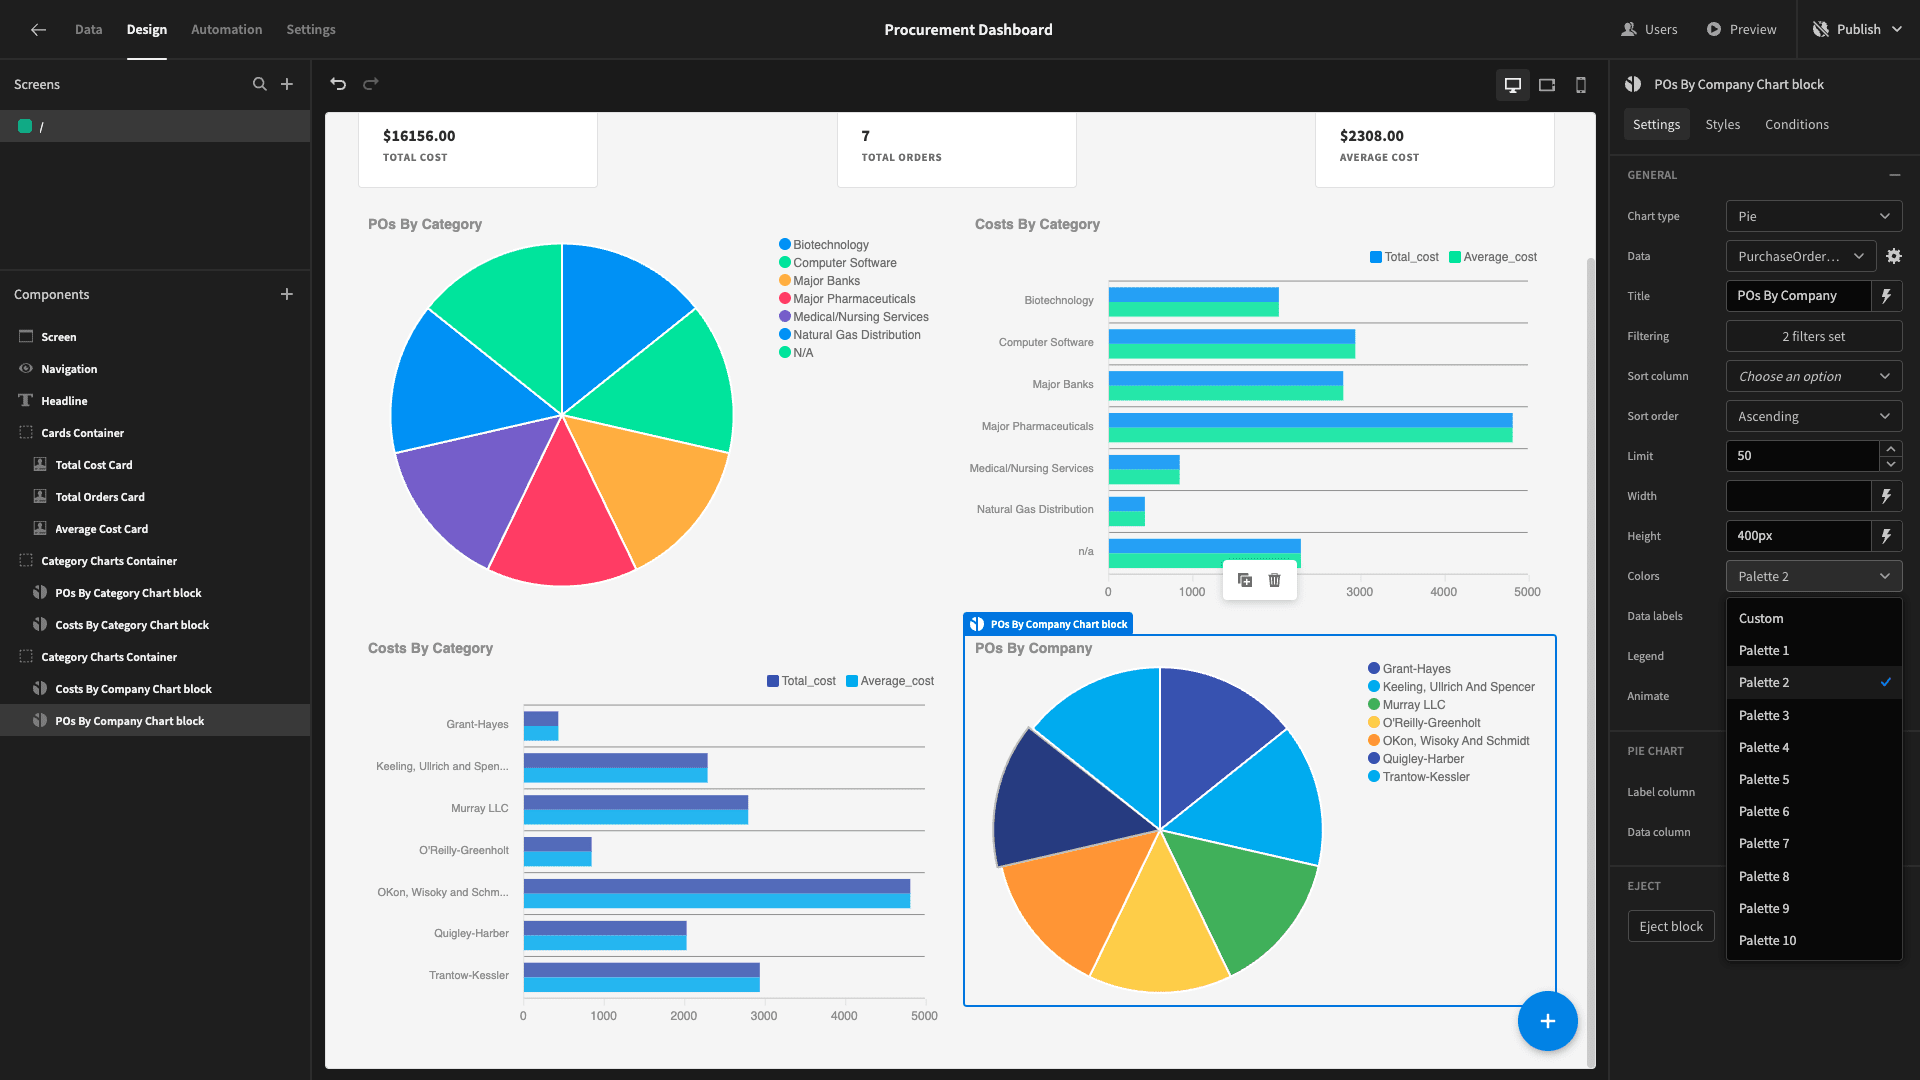Screen dimensions: 1920x1080
Task: Go to the Automation tab
Action: [226, 30]
